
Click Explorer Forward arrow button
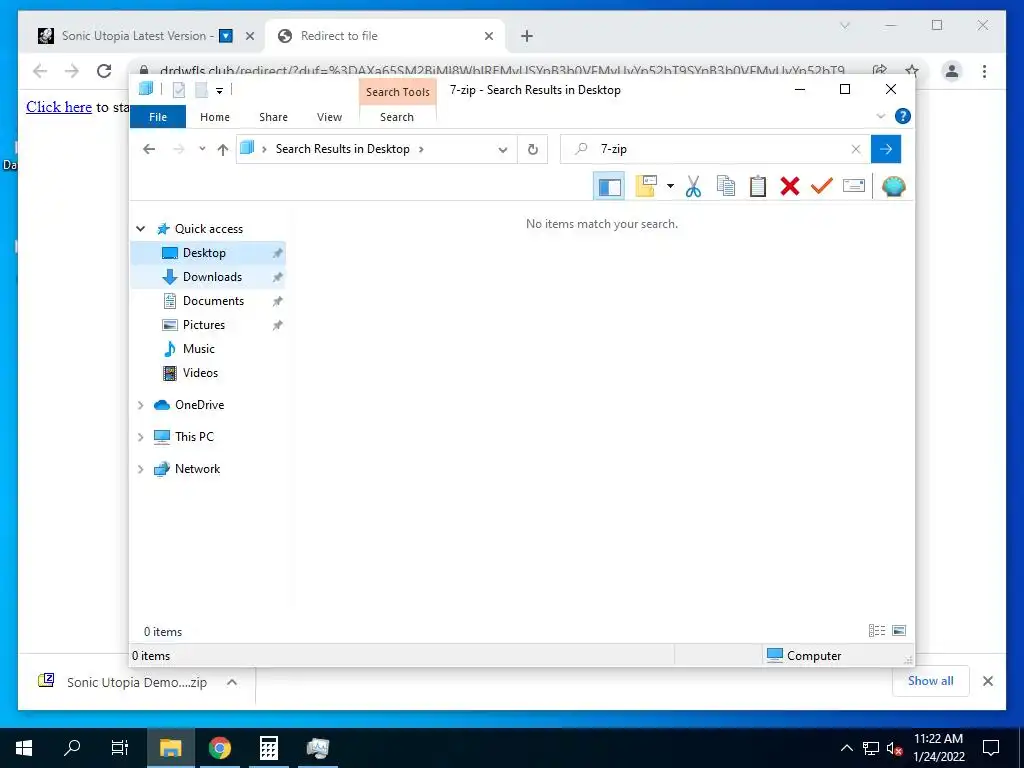(x=178, y=150)
